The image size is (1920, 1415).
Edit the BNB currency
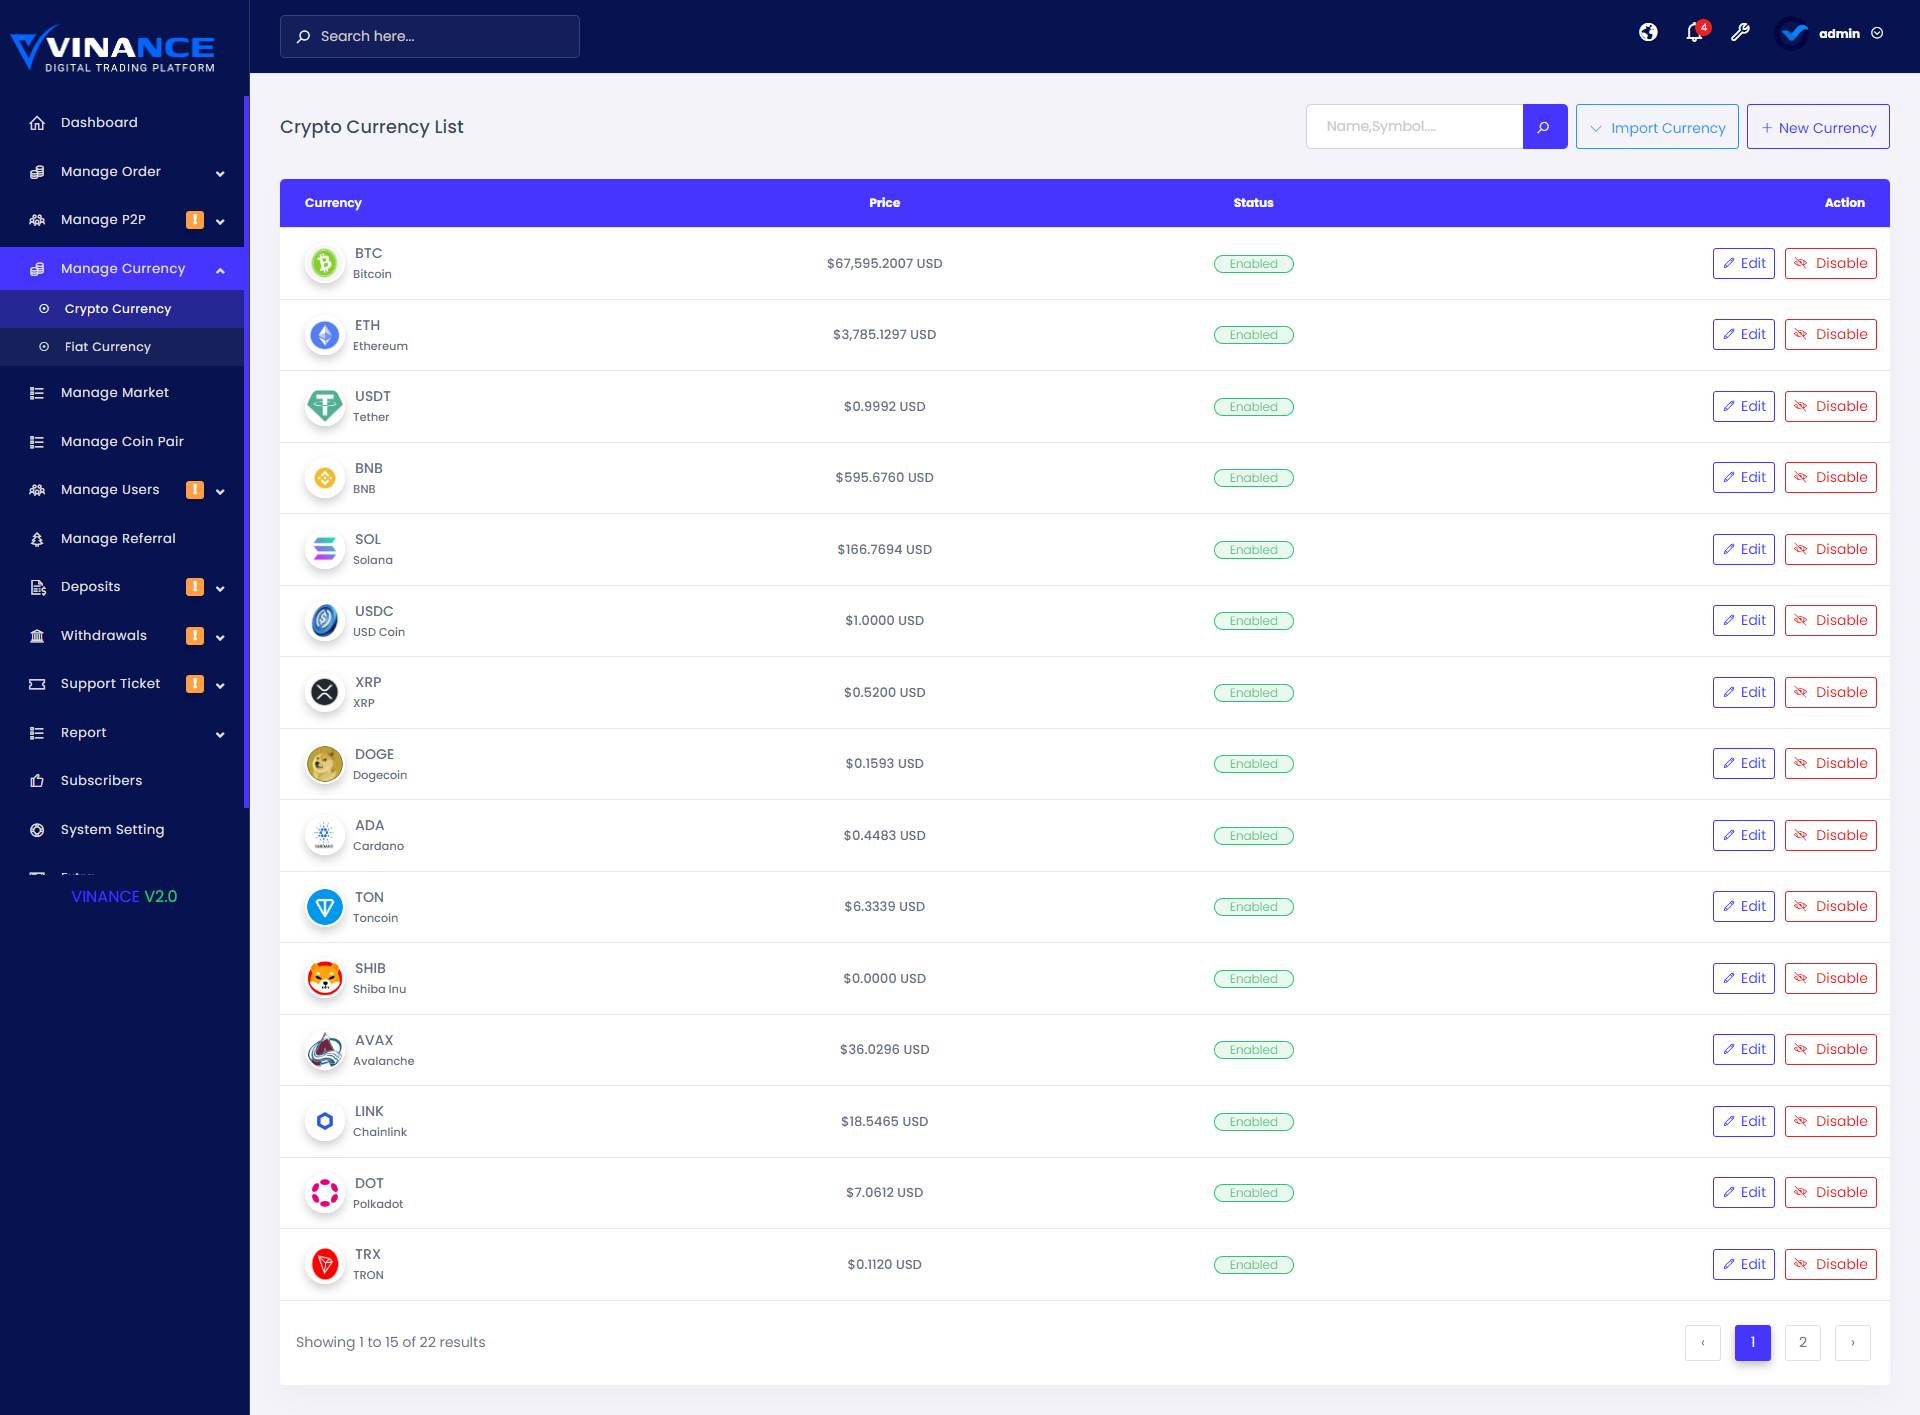(1743, 477)
